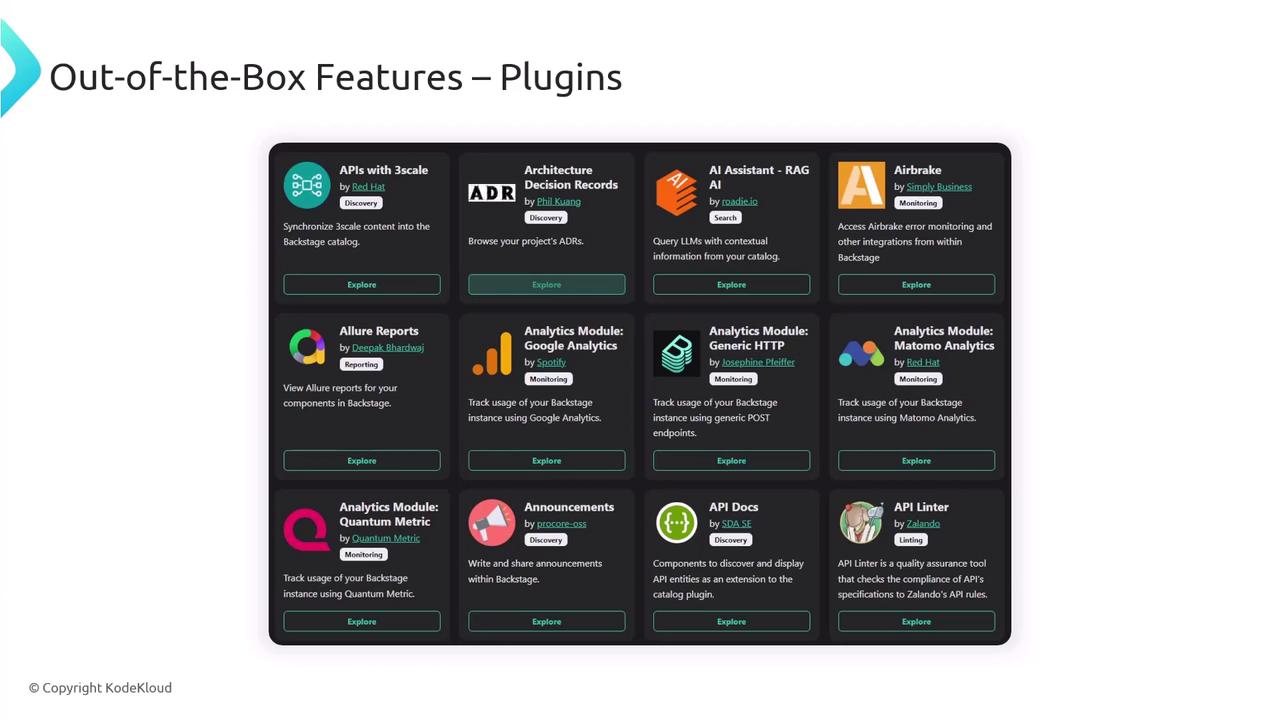Viewport: 1280px width, 720px height.
Task: Explore the Quantum Metric analytics module
Action: (362, 622)
